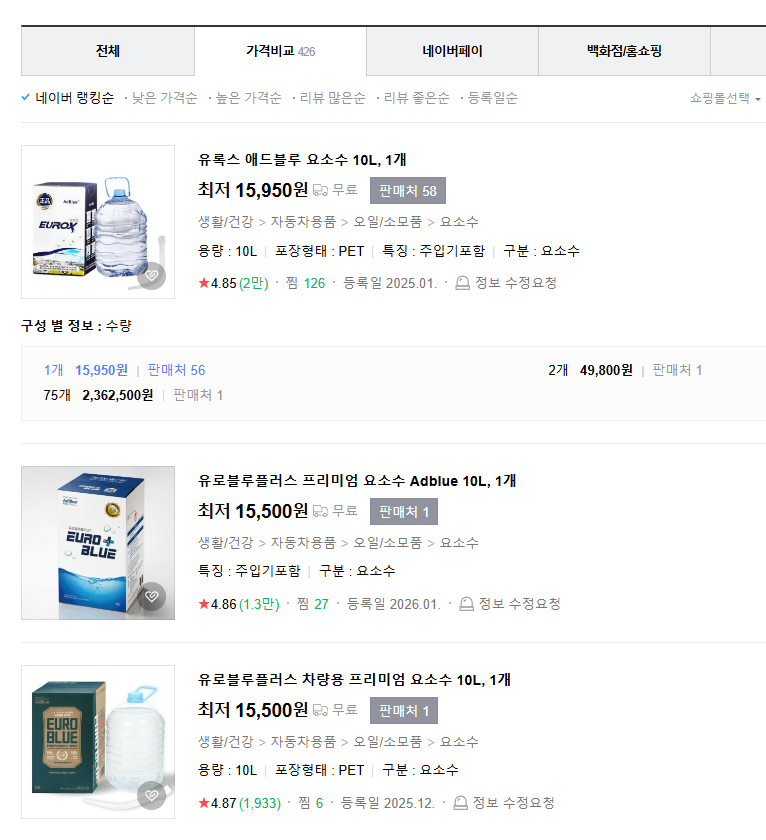The width and height of the screenshot is (766, 840).
Task: Open 쇼핑몰선택 dropdown
Action: (x=724, y=99)
